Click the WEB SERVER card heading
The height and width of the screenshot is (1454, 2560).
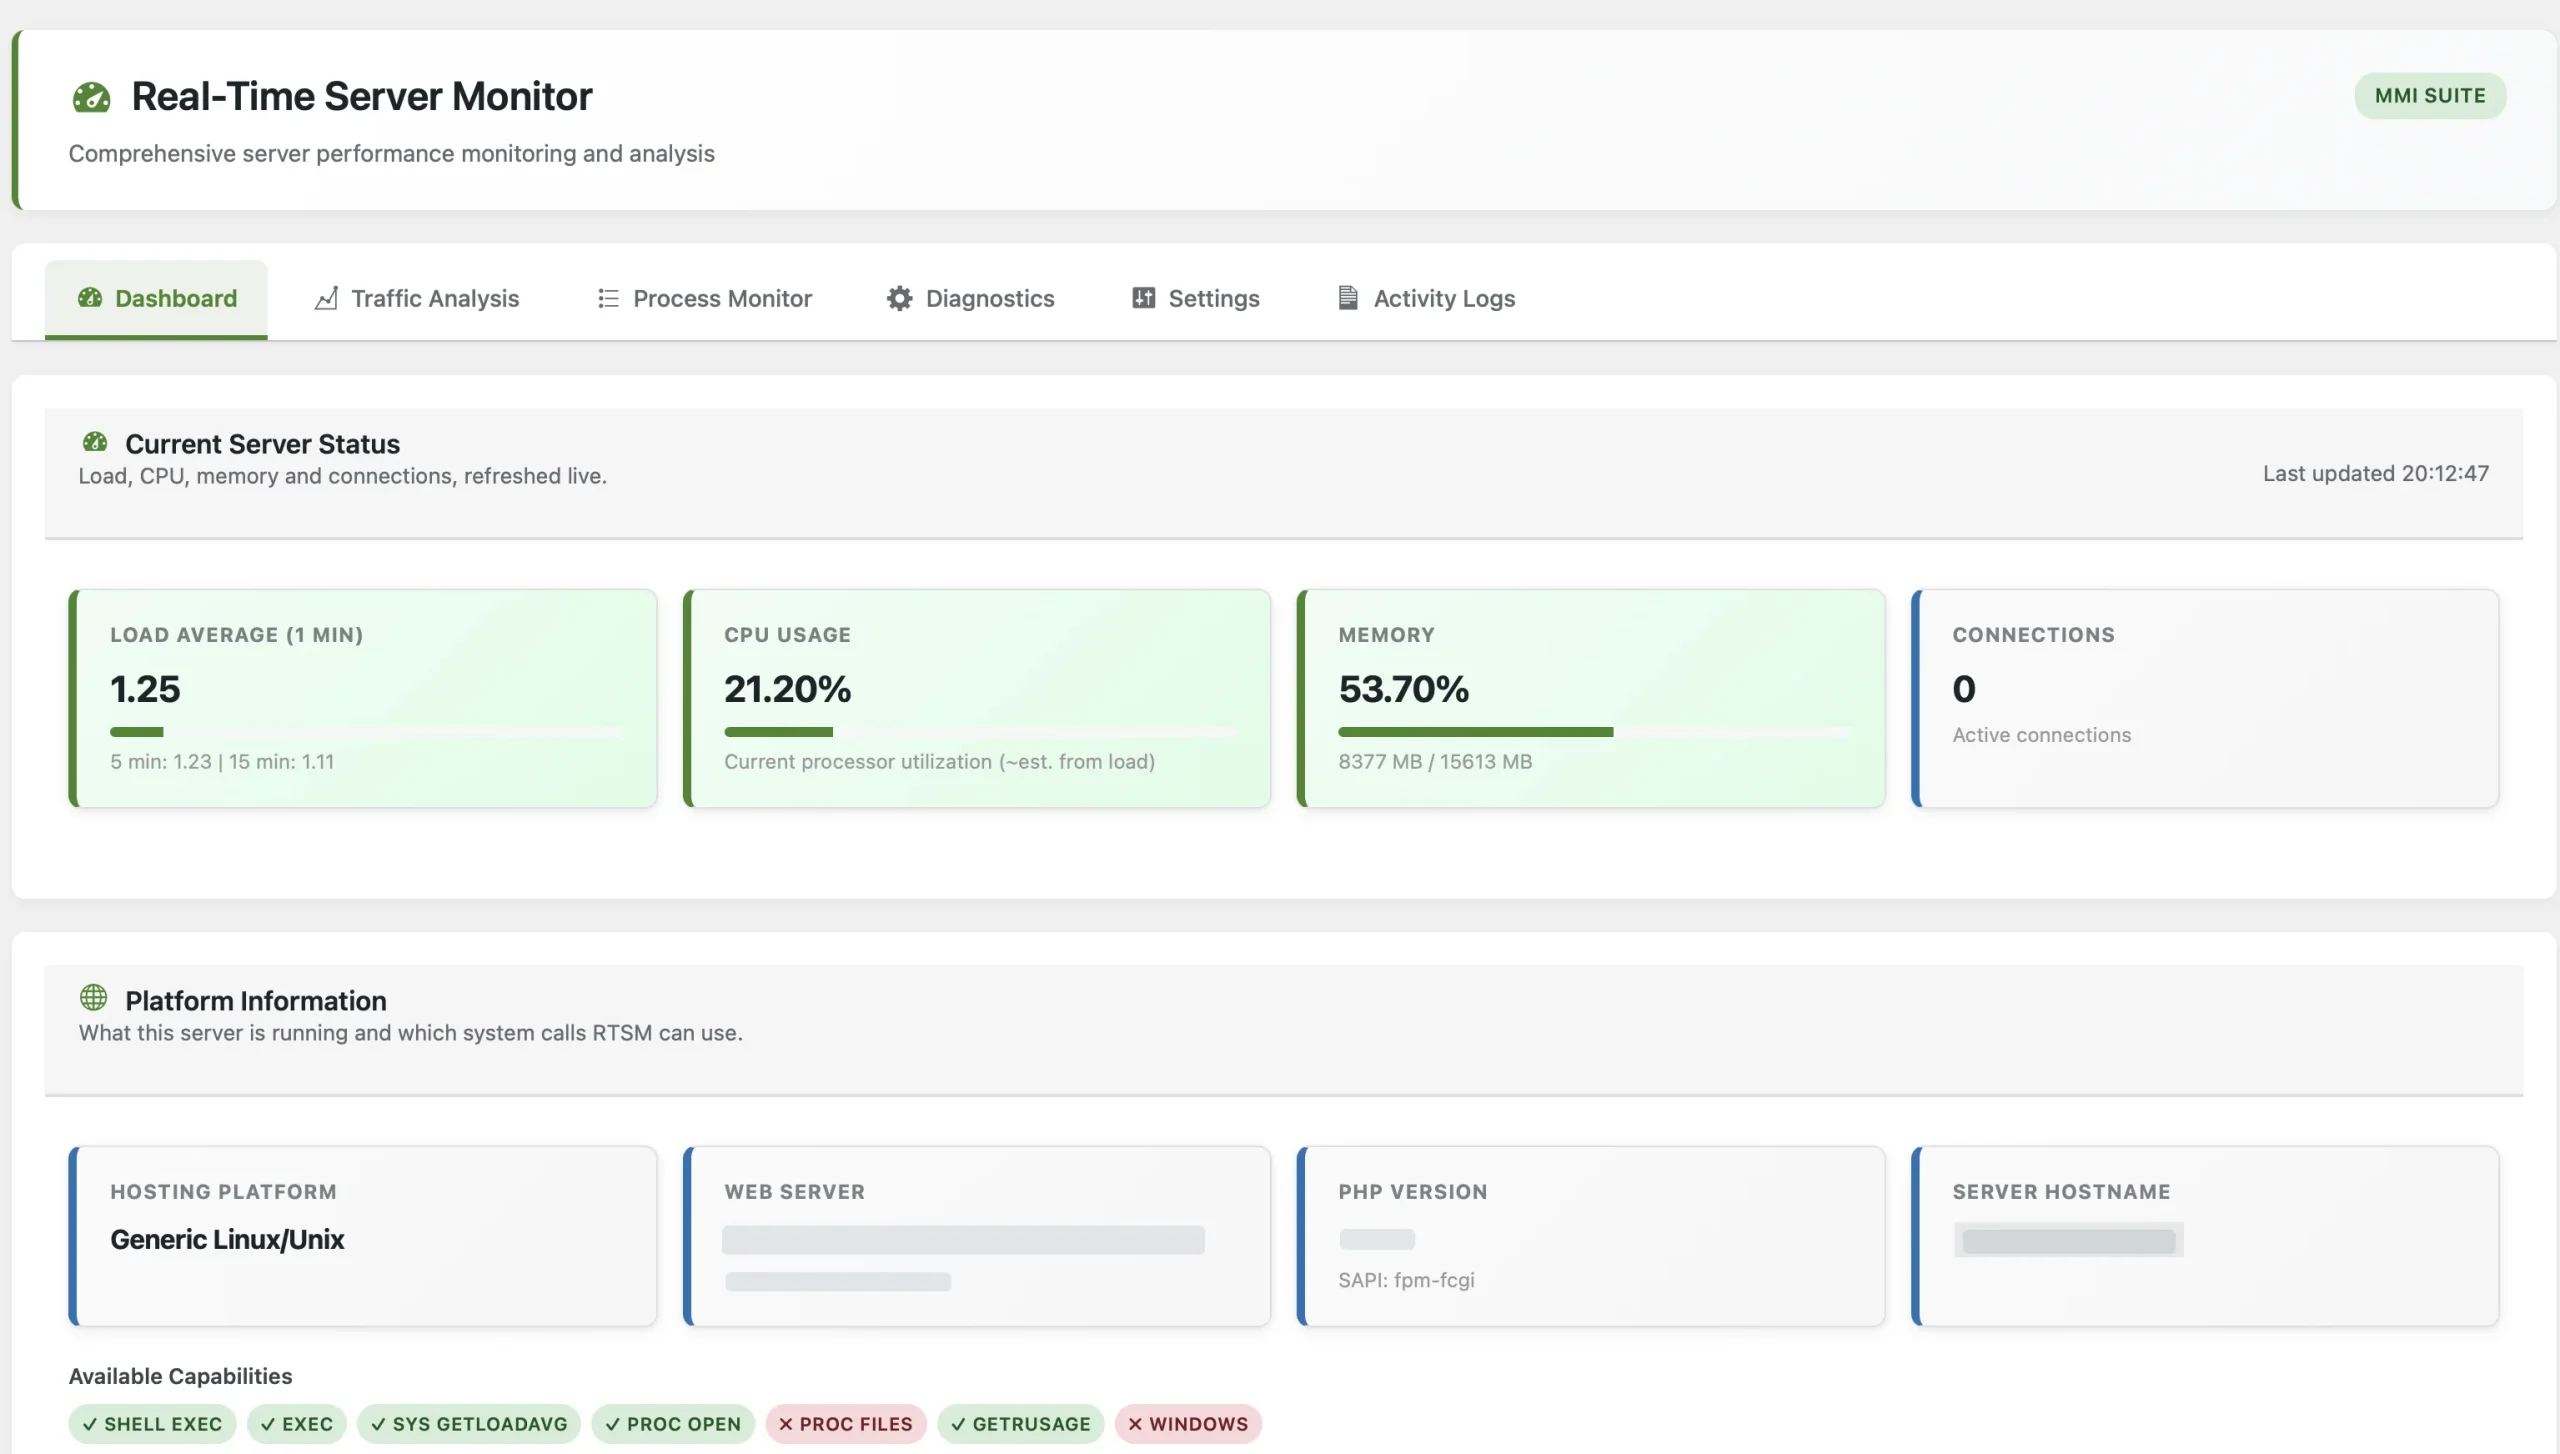coord(794,1192)
